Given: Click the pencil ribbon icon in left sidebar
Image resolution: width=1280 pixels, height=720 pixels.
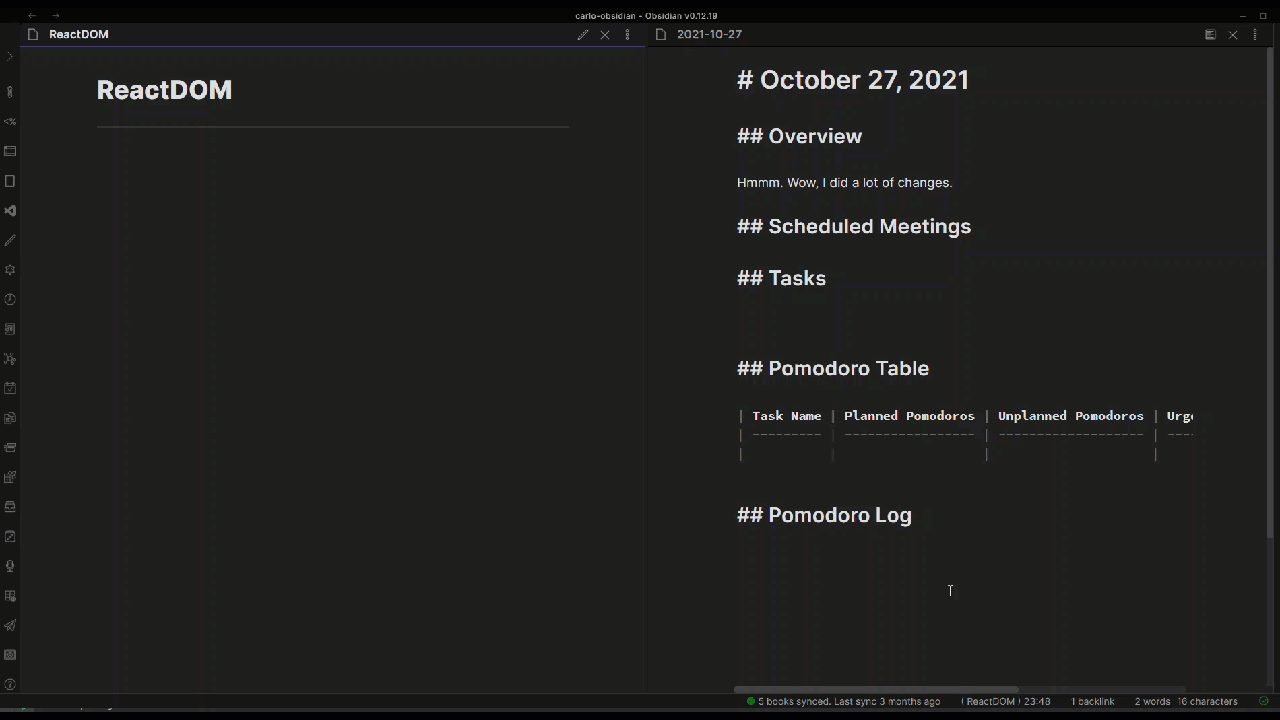Looking at the screenshot, I should click(x=10, y=240).
